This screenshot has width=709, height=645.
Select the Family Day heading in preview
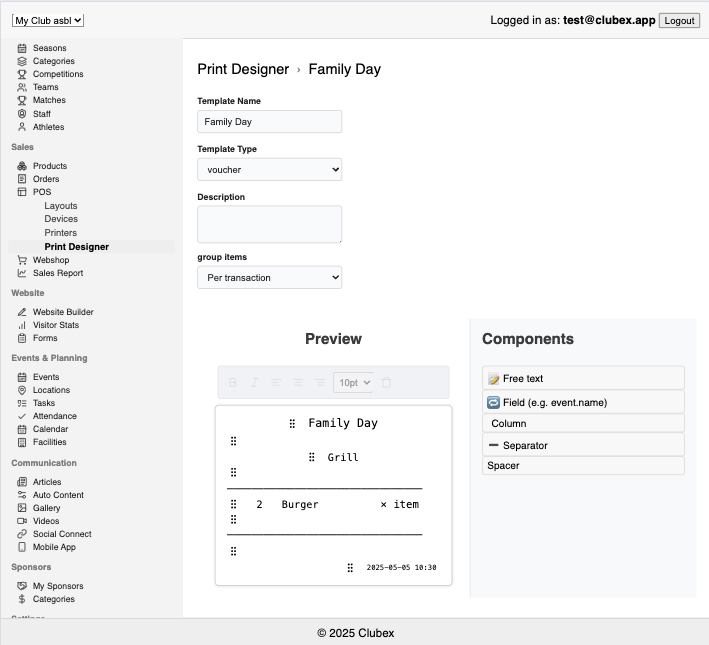(x=343, y=423)
